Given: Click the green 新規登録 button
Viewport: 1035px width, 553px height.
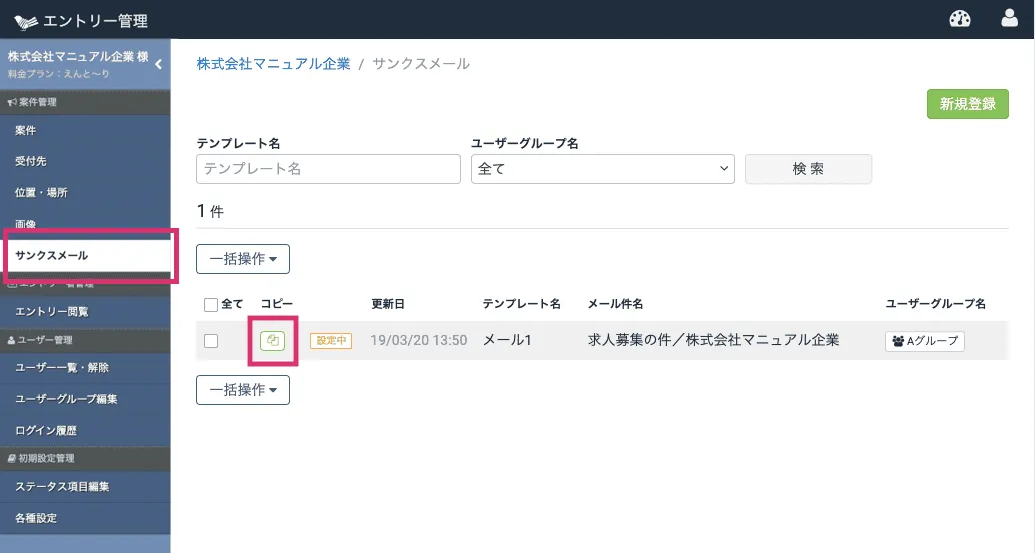Looking at the screenshot, I should 967,104.
